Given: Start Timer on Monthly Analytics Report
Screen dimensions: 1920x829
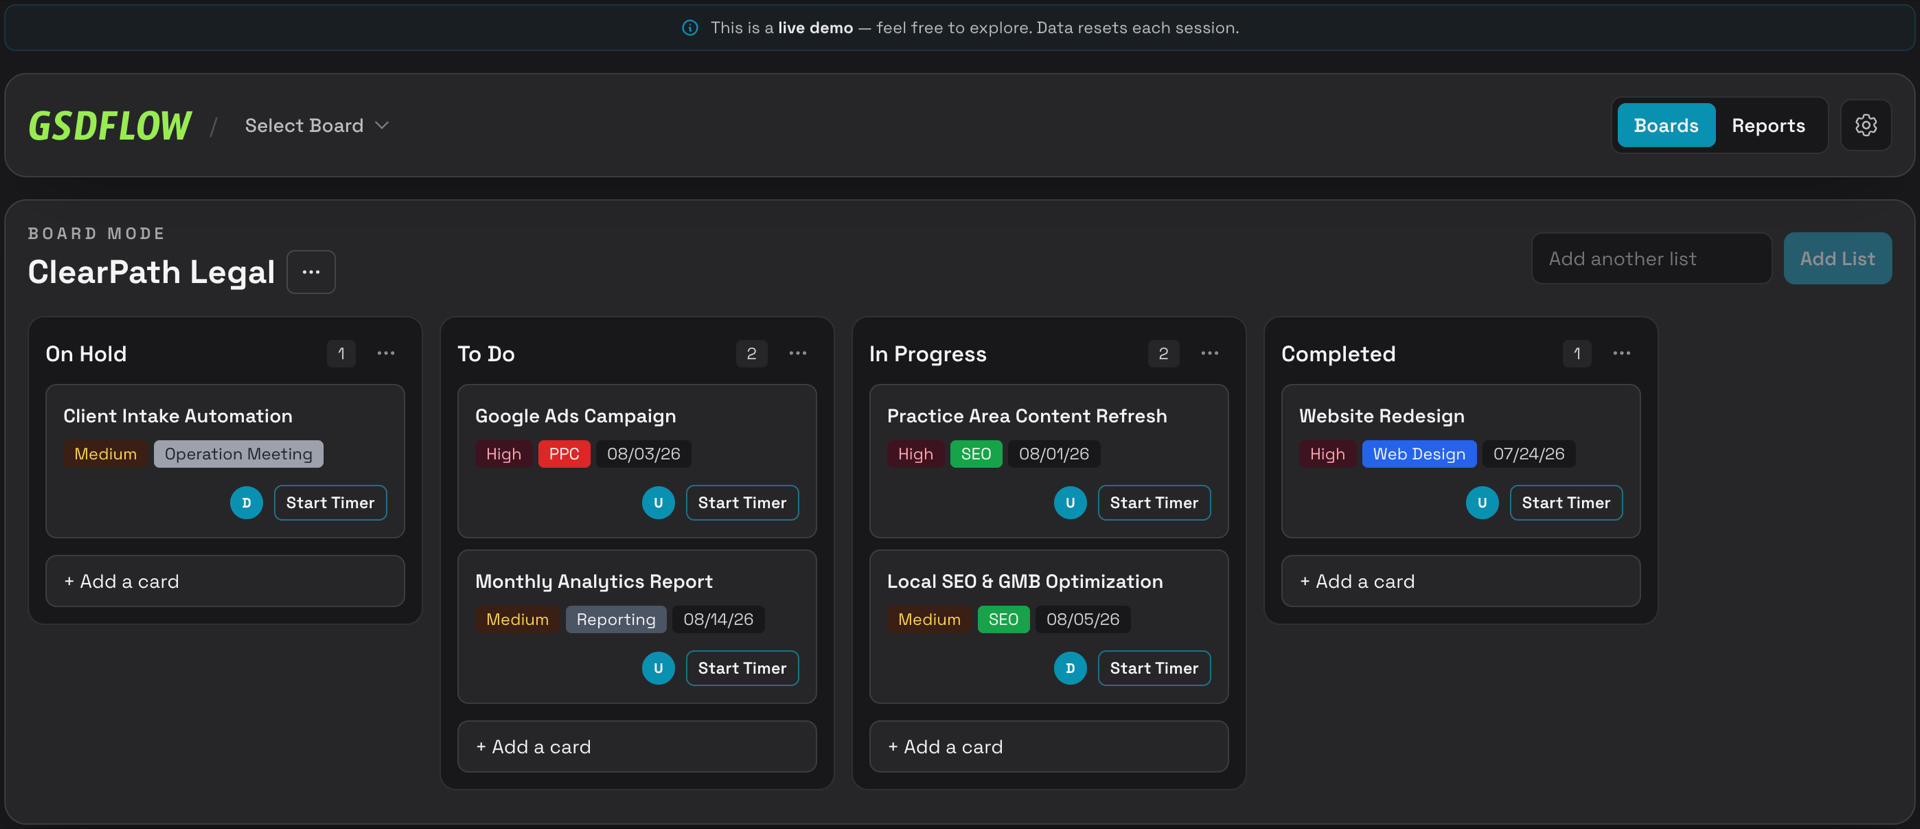Looking at the screenshot, I should pyautogui.click(x=742, y=668).
